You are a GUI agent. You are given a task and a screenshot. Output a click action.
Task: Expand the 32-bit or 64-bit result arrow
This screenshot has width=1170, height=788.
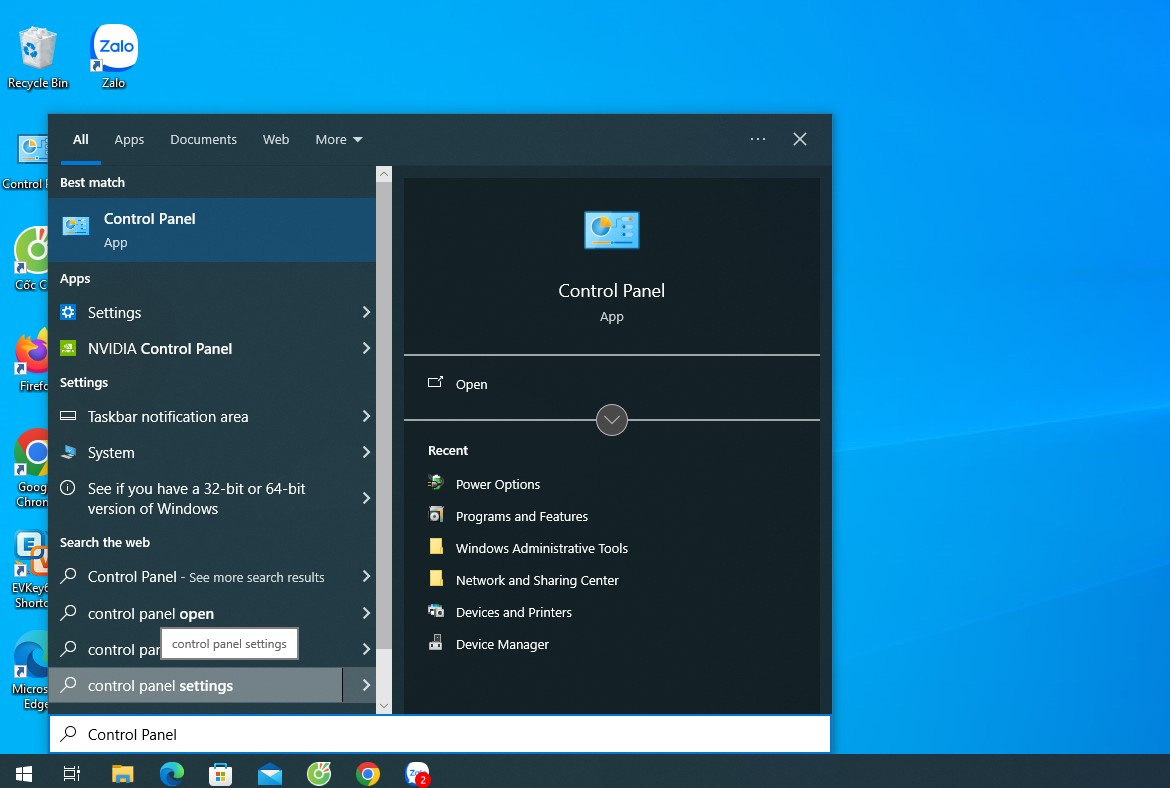click(x=366, y=498)
